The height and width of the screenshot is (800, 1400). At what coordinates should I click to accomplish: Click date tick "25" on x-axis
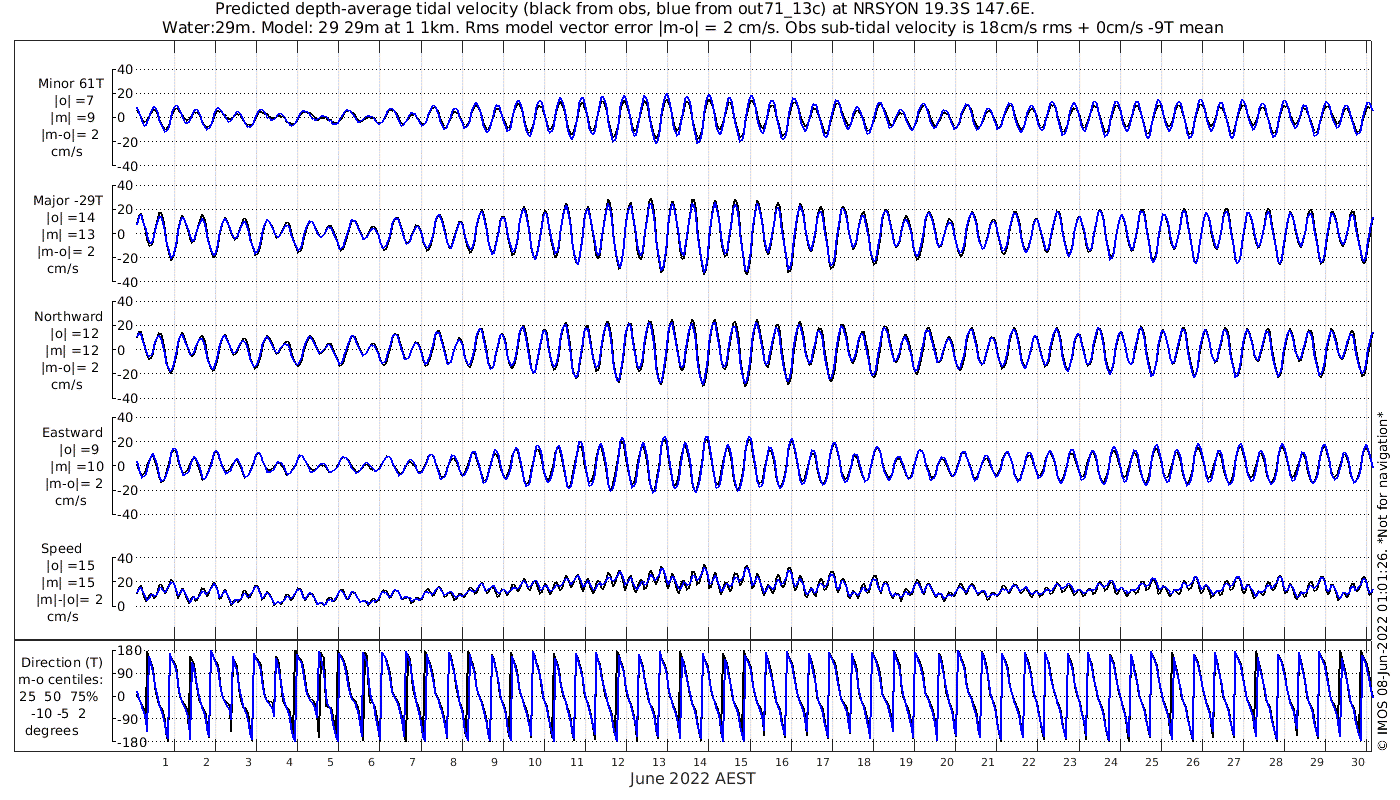point(1152,762)
